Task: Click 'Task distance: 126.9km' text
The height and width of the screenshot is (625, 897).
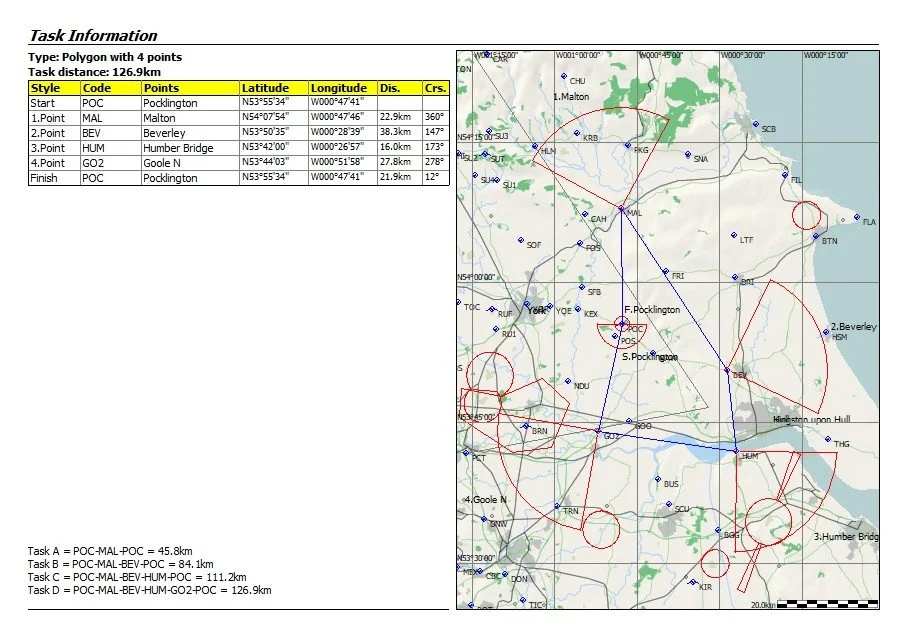Action: (x=94, y=72)
